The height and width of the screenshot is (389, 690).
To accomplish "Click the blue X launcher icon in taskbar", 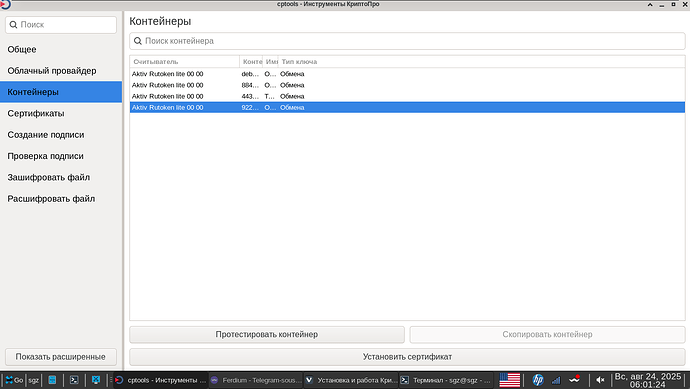I will (x=95, y=380).
